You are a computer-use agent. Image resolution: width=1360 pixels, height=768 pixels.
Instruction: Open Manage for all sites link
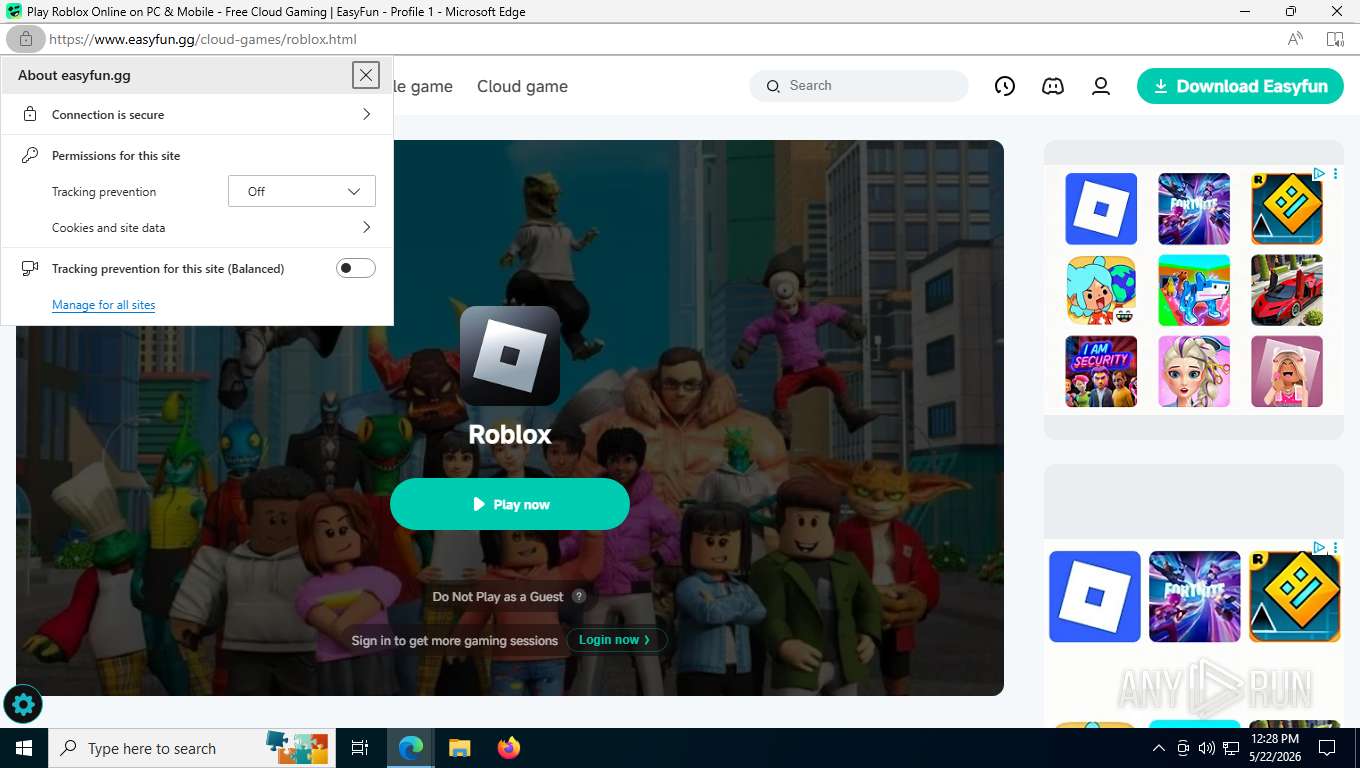[x=103, y=305]
